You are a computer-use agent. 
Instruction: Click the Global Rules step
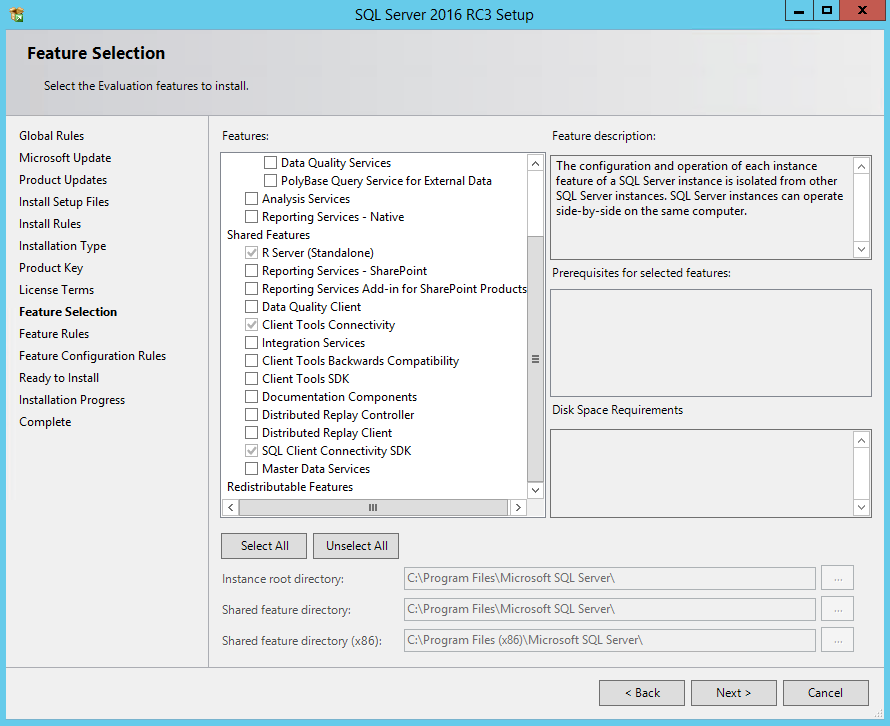click(x=51, y=136)
